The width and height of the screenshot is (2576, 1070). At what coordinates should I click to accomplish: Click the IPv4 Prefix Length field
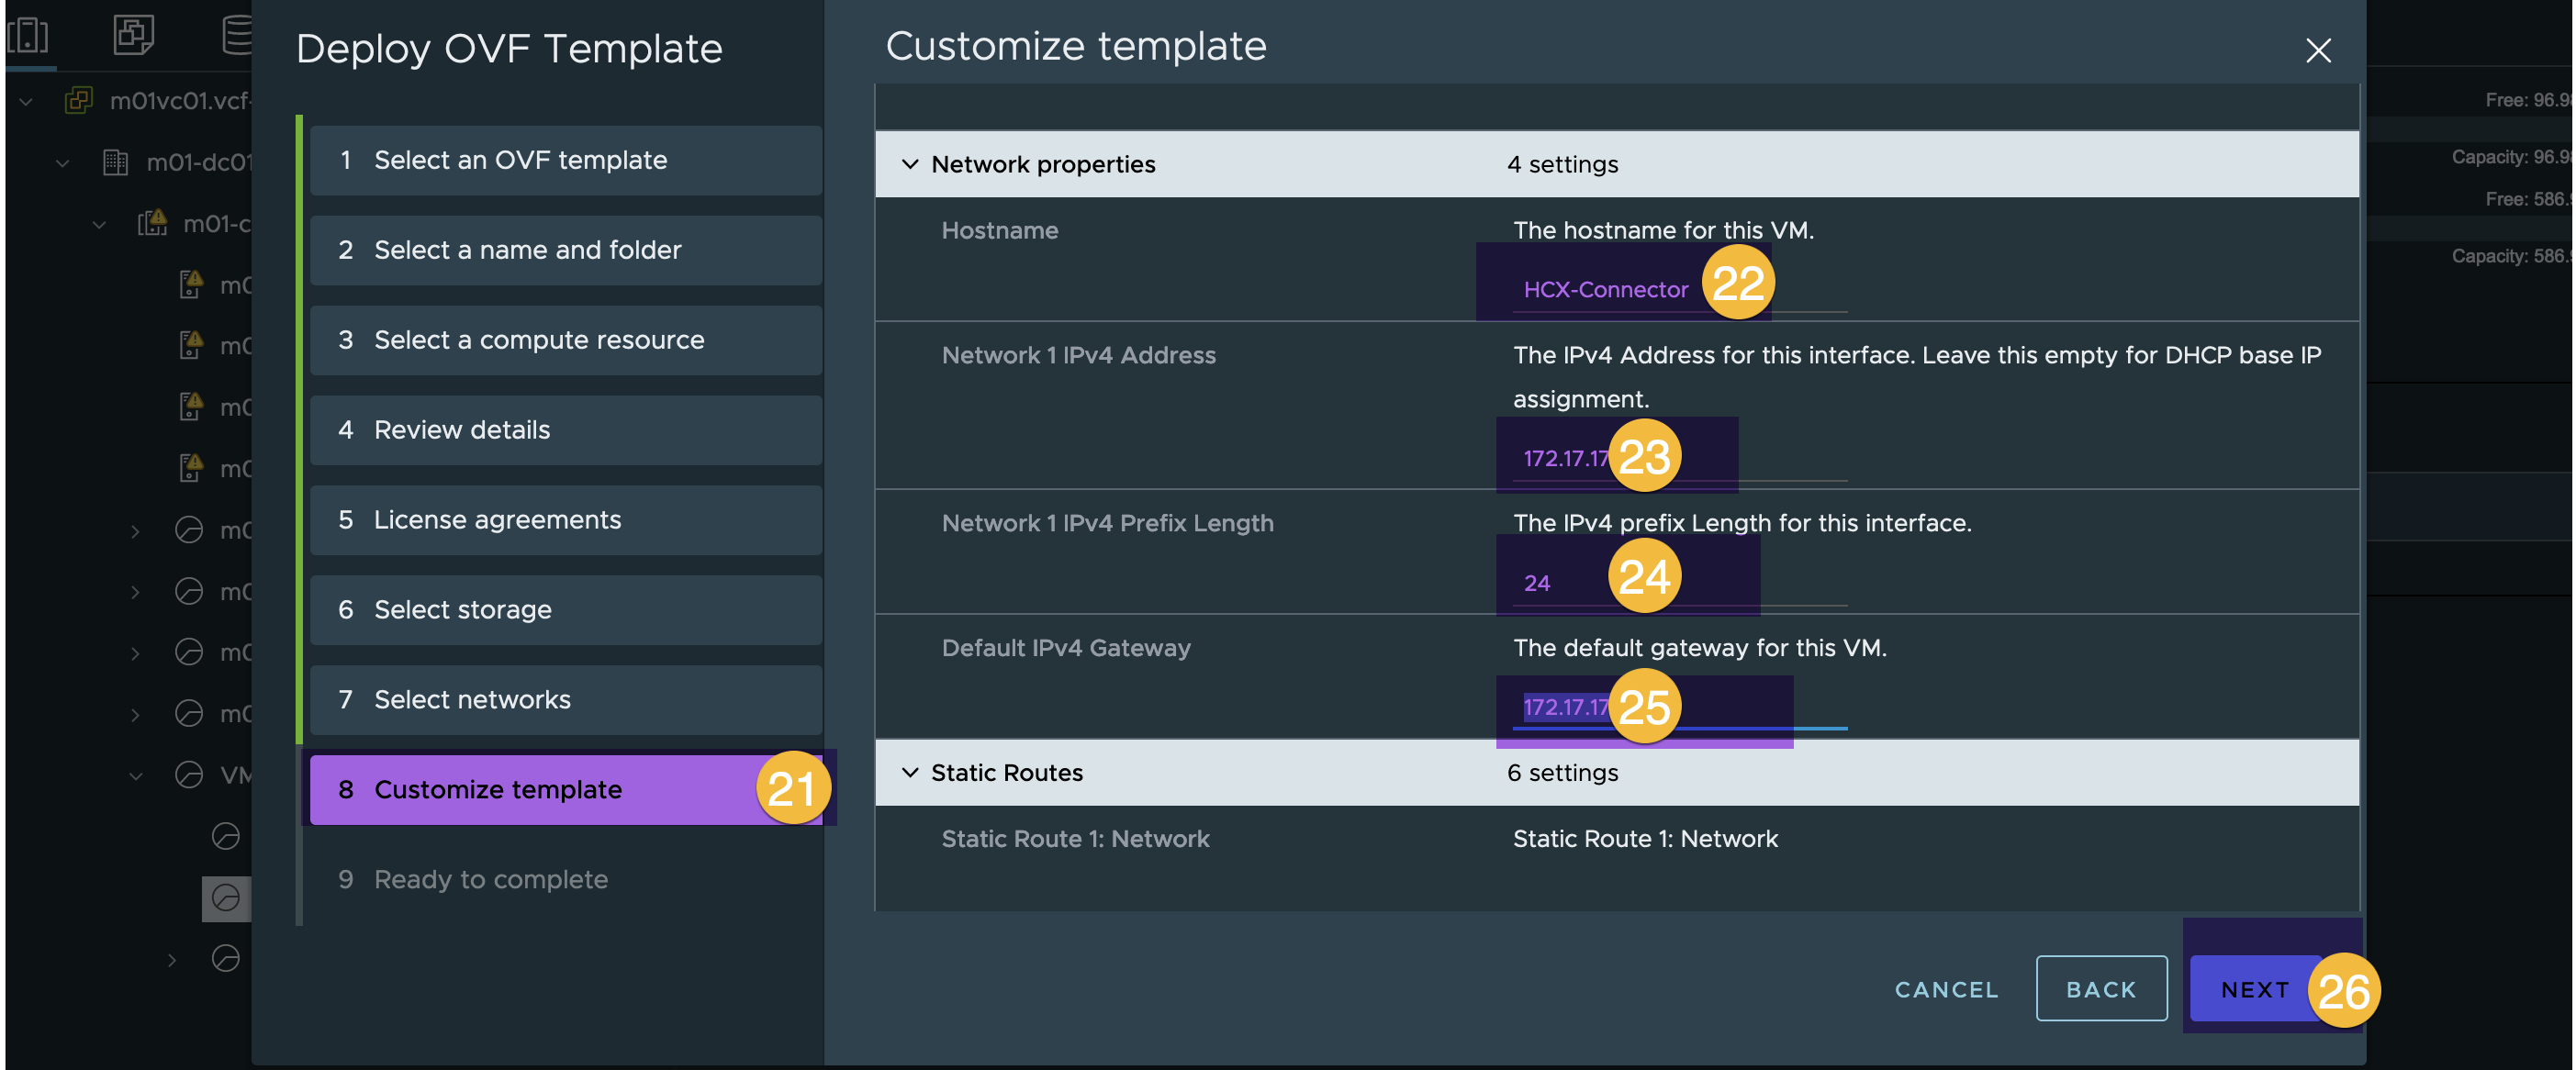coord(1679,583)
